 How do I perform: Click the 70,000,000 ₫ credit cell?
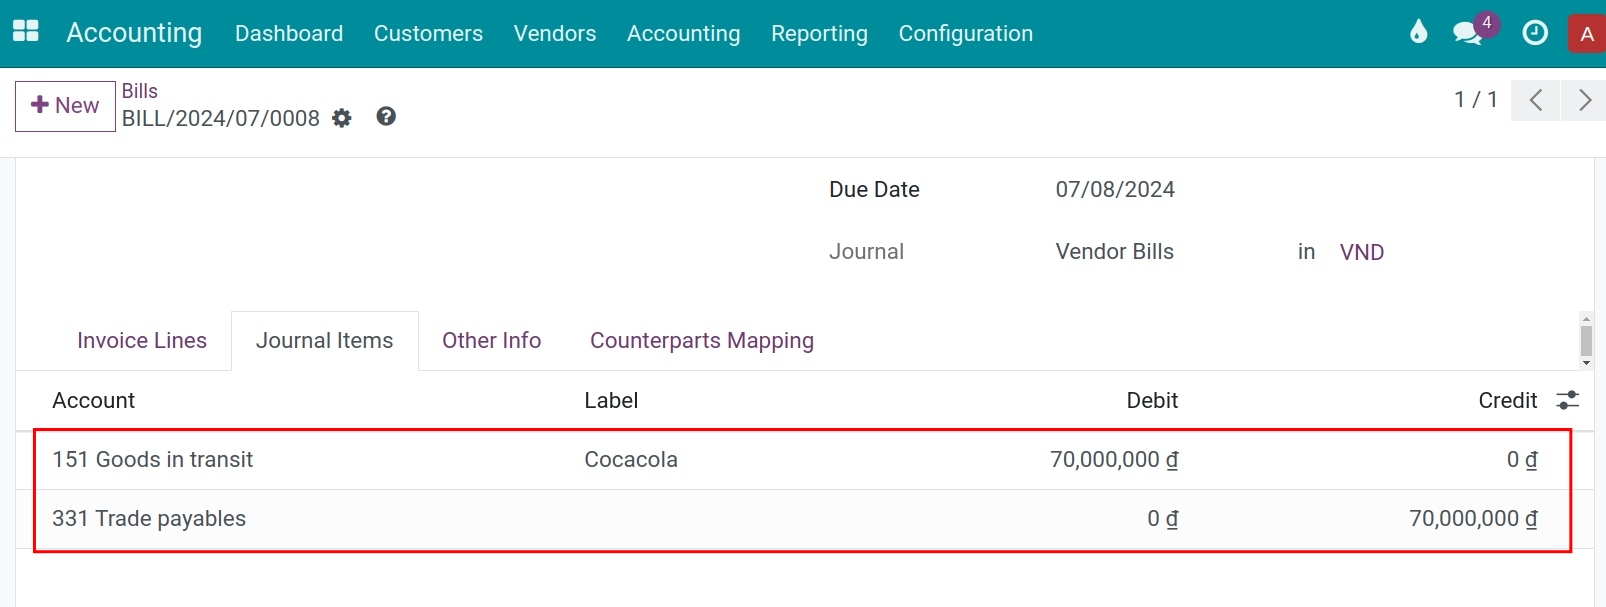coord(1474,519)
